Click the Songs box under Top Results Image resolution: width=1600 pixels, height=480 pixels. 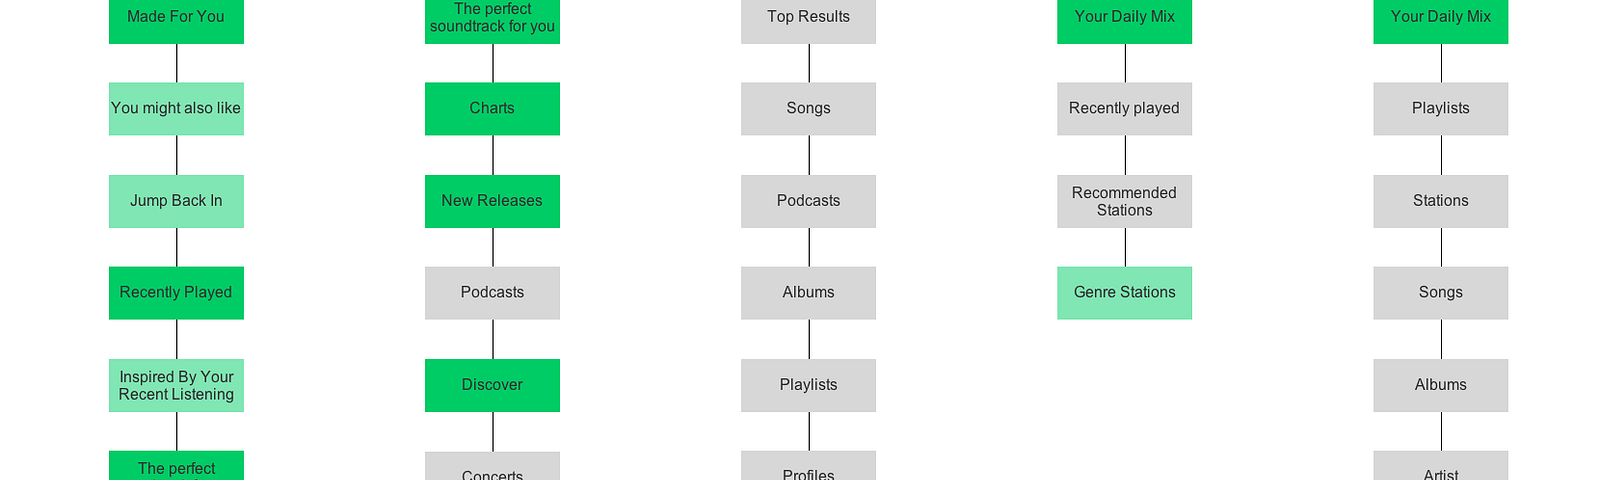tap(808, 108)
